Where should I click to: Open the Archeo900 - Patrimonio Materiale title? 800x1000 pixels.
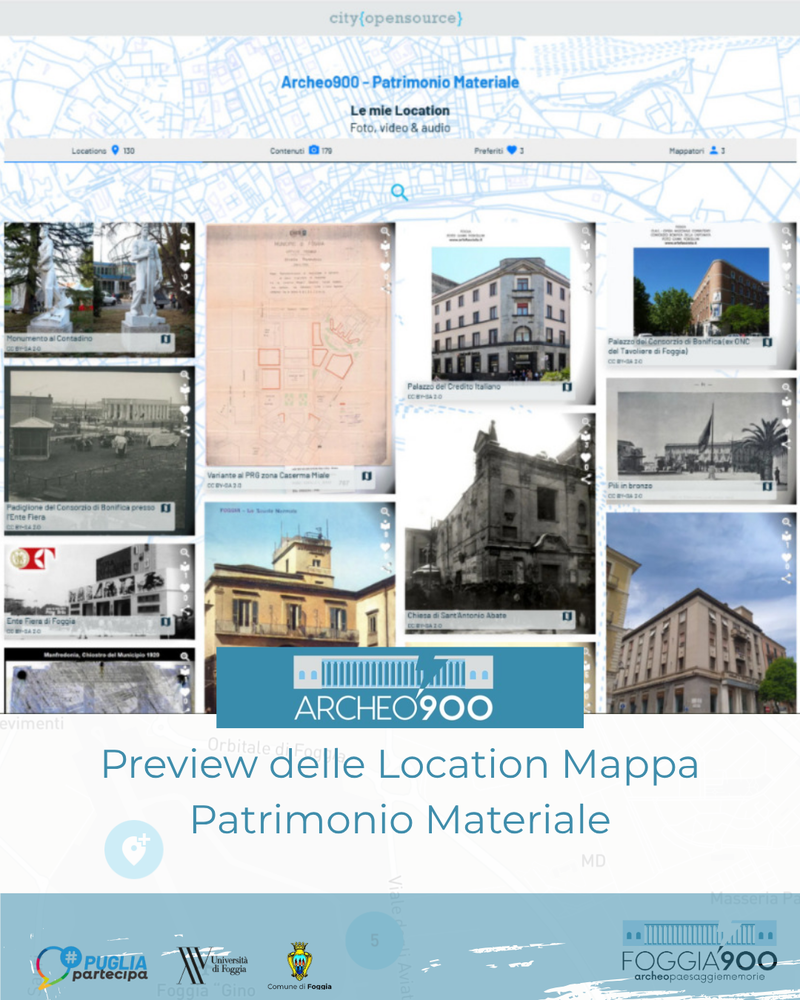click(400, 82)
